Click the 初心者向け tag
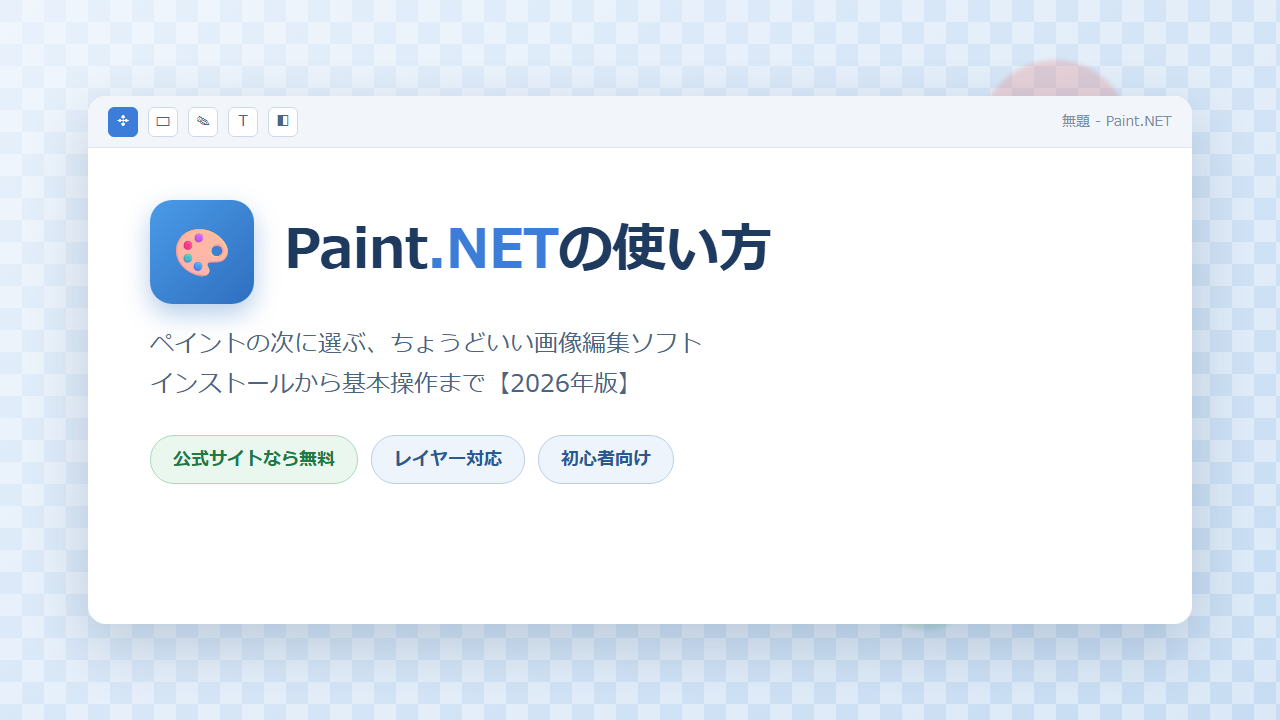This screenshot has width=1280, height=720. [x=606, y=459]
